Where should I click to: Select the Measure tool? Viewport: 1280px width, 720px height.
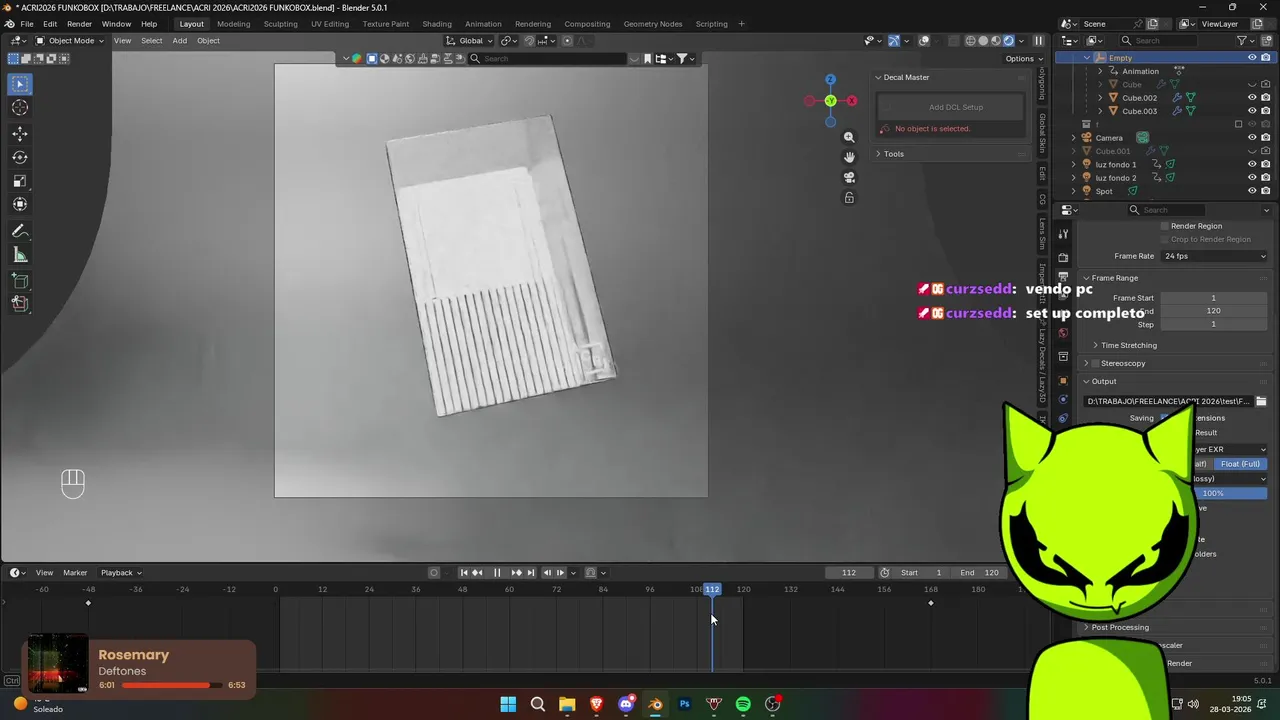[x=20, y=256]
